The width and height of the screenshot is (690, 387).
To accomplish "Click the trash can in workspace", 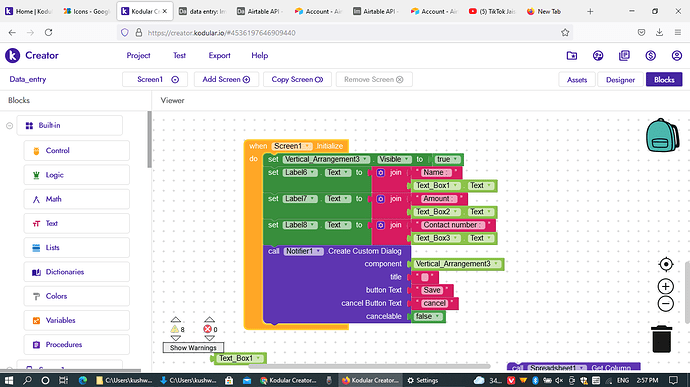I will (661, 339).
